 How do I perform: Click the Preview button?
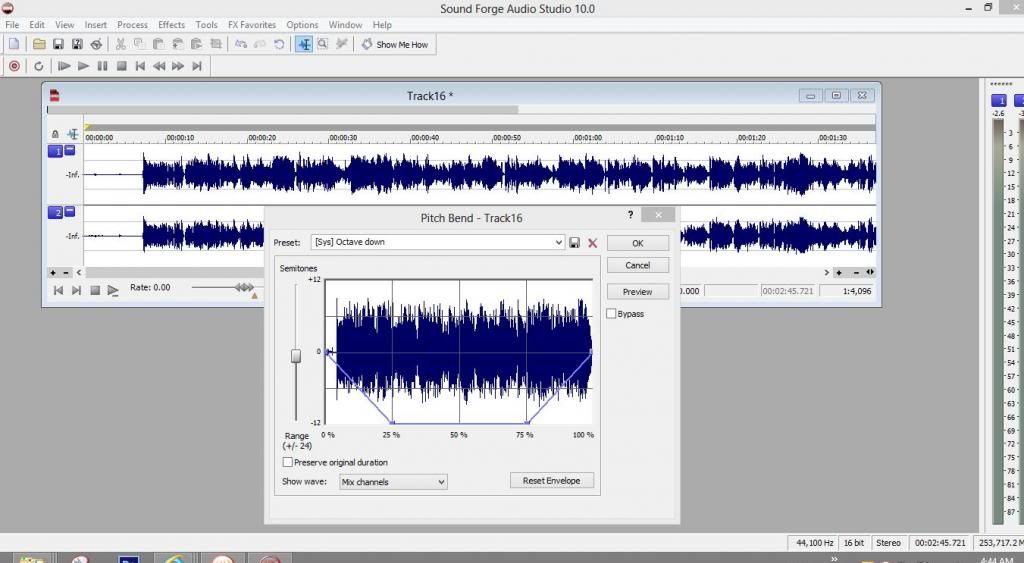point(638,292)
